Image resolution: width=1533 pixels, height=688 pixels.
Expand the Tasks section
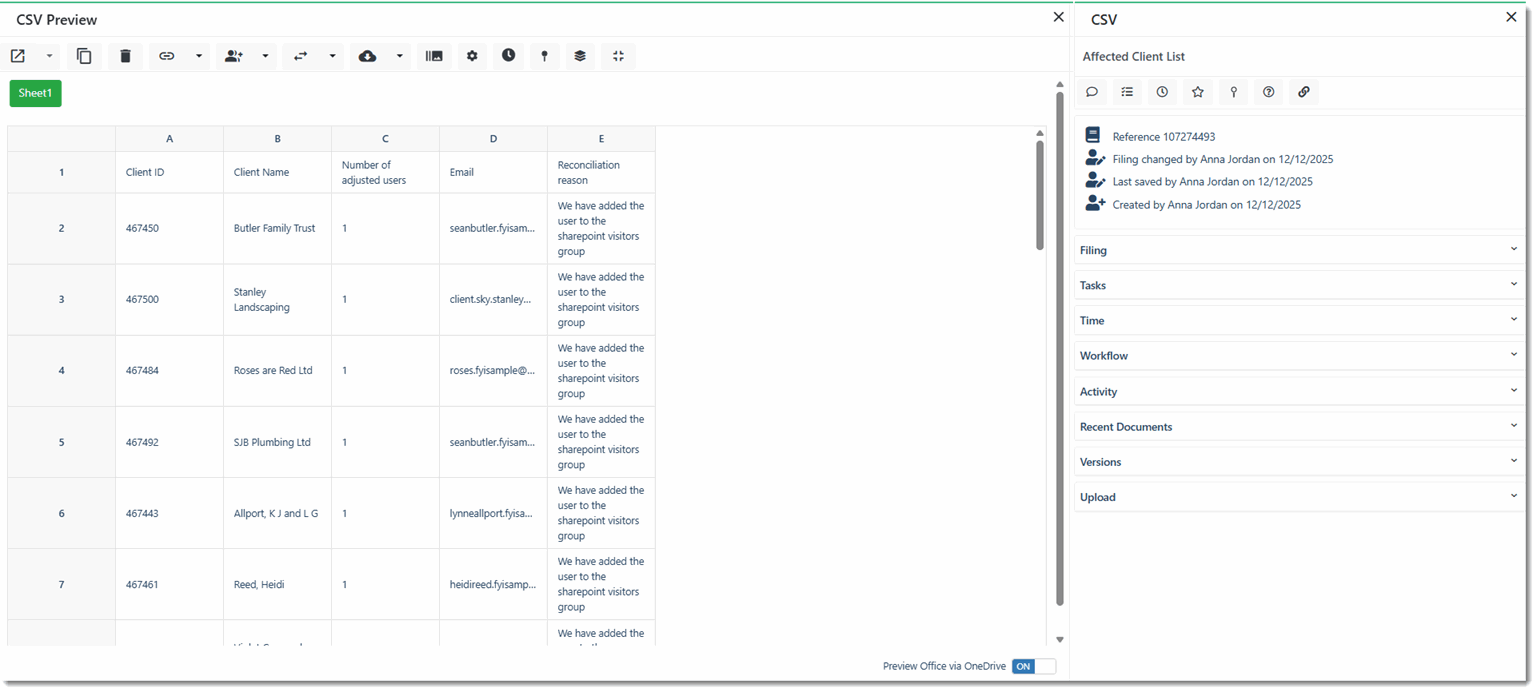[1299, 285]
